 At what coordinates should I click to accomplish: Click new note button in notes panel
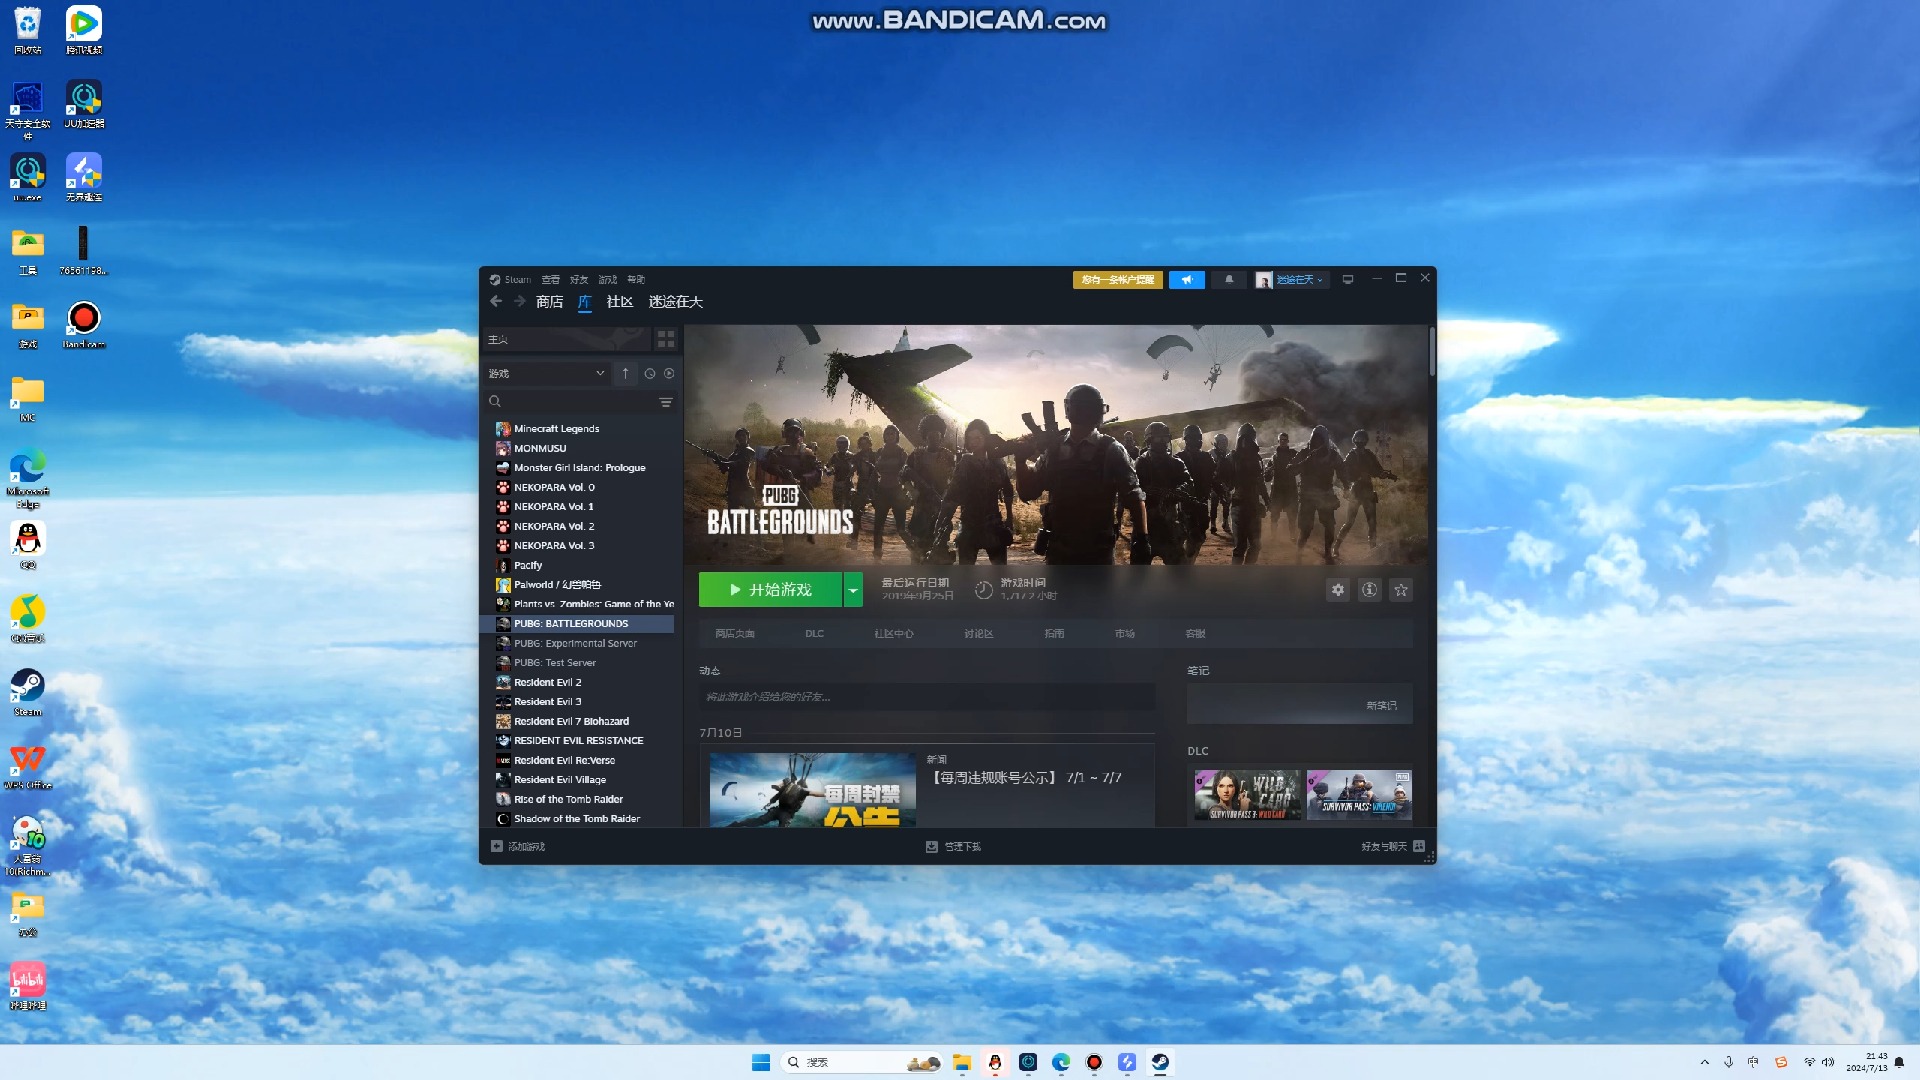click(1381, 705)
